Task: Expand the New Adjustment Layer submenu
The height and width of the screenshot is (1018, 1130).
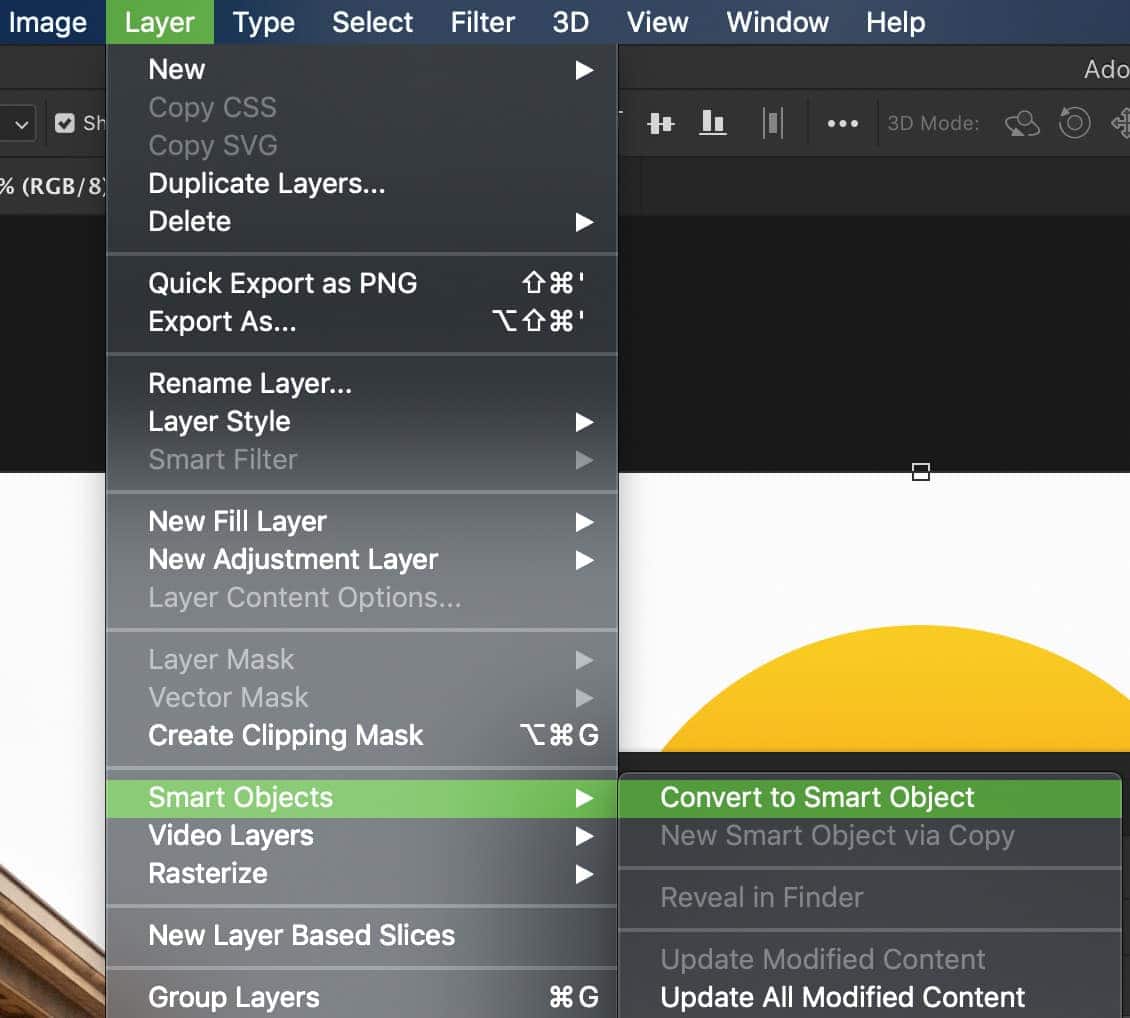Action: point(362,560)
